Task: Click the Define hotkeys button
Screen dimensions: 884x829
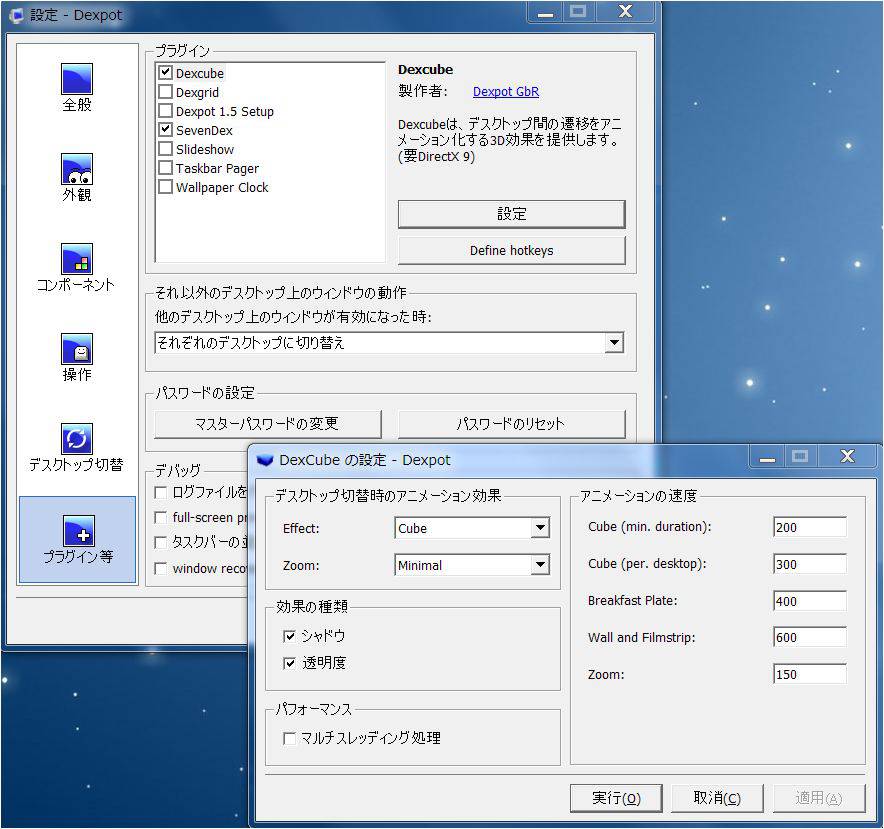Action: click(x=511, y=250)
